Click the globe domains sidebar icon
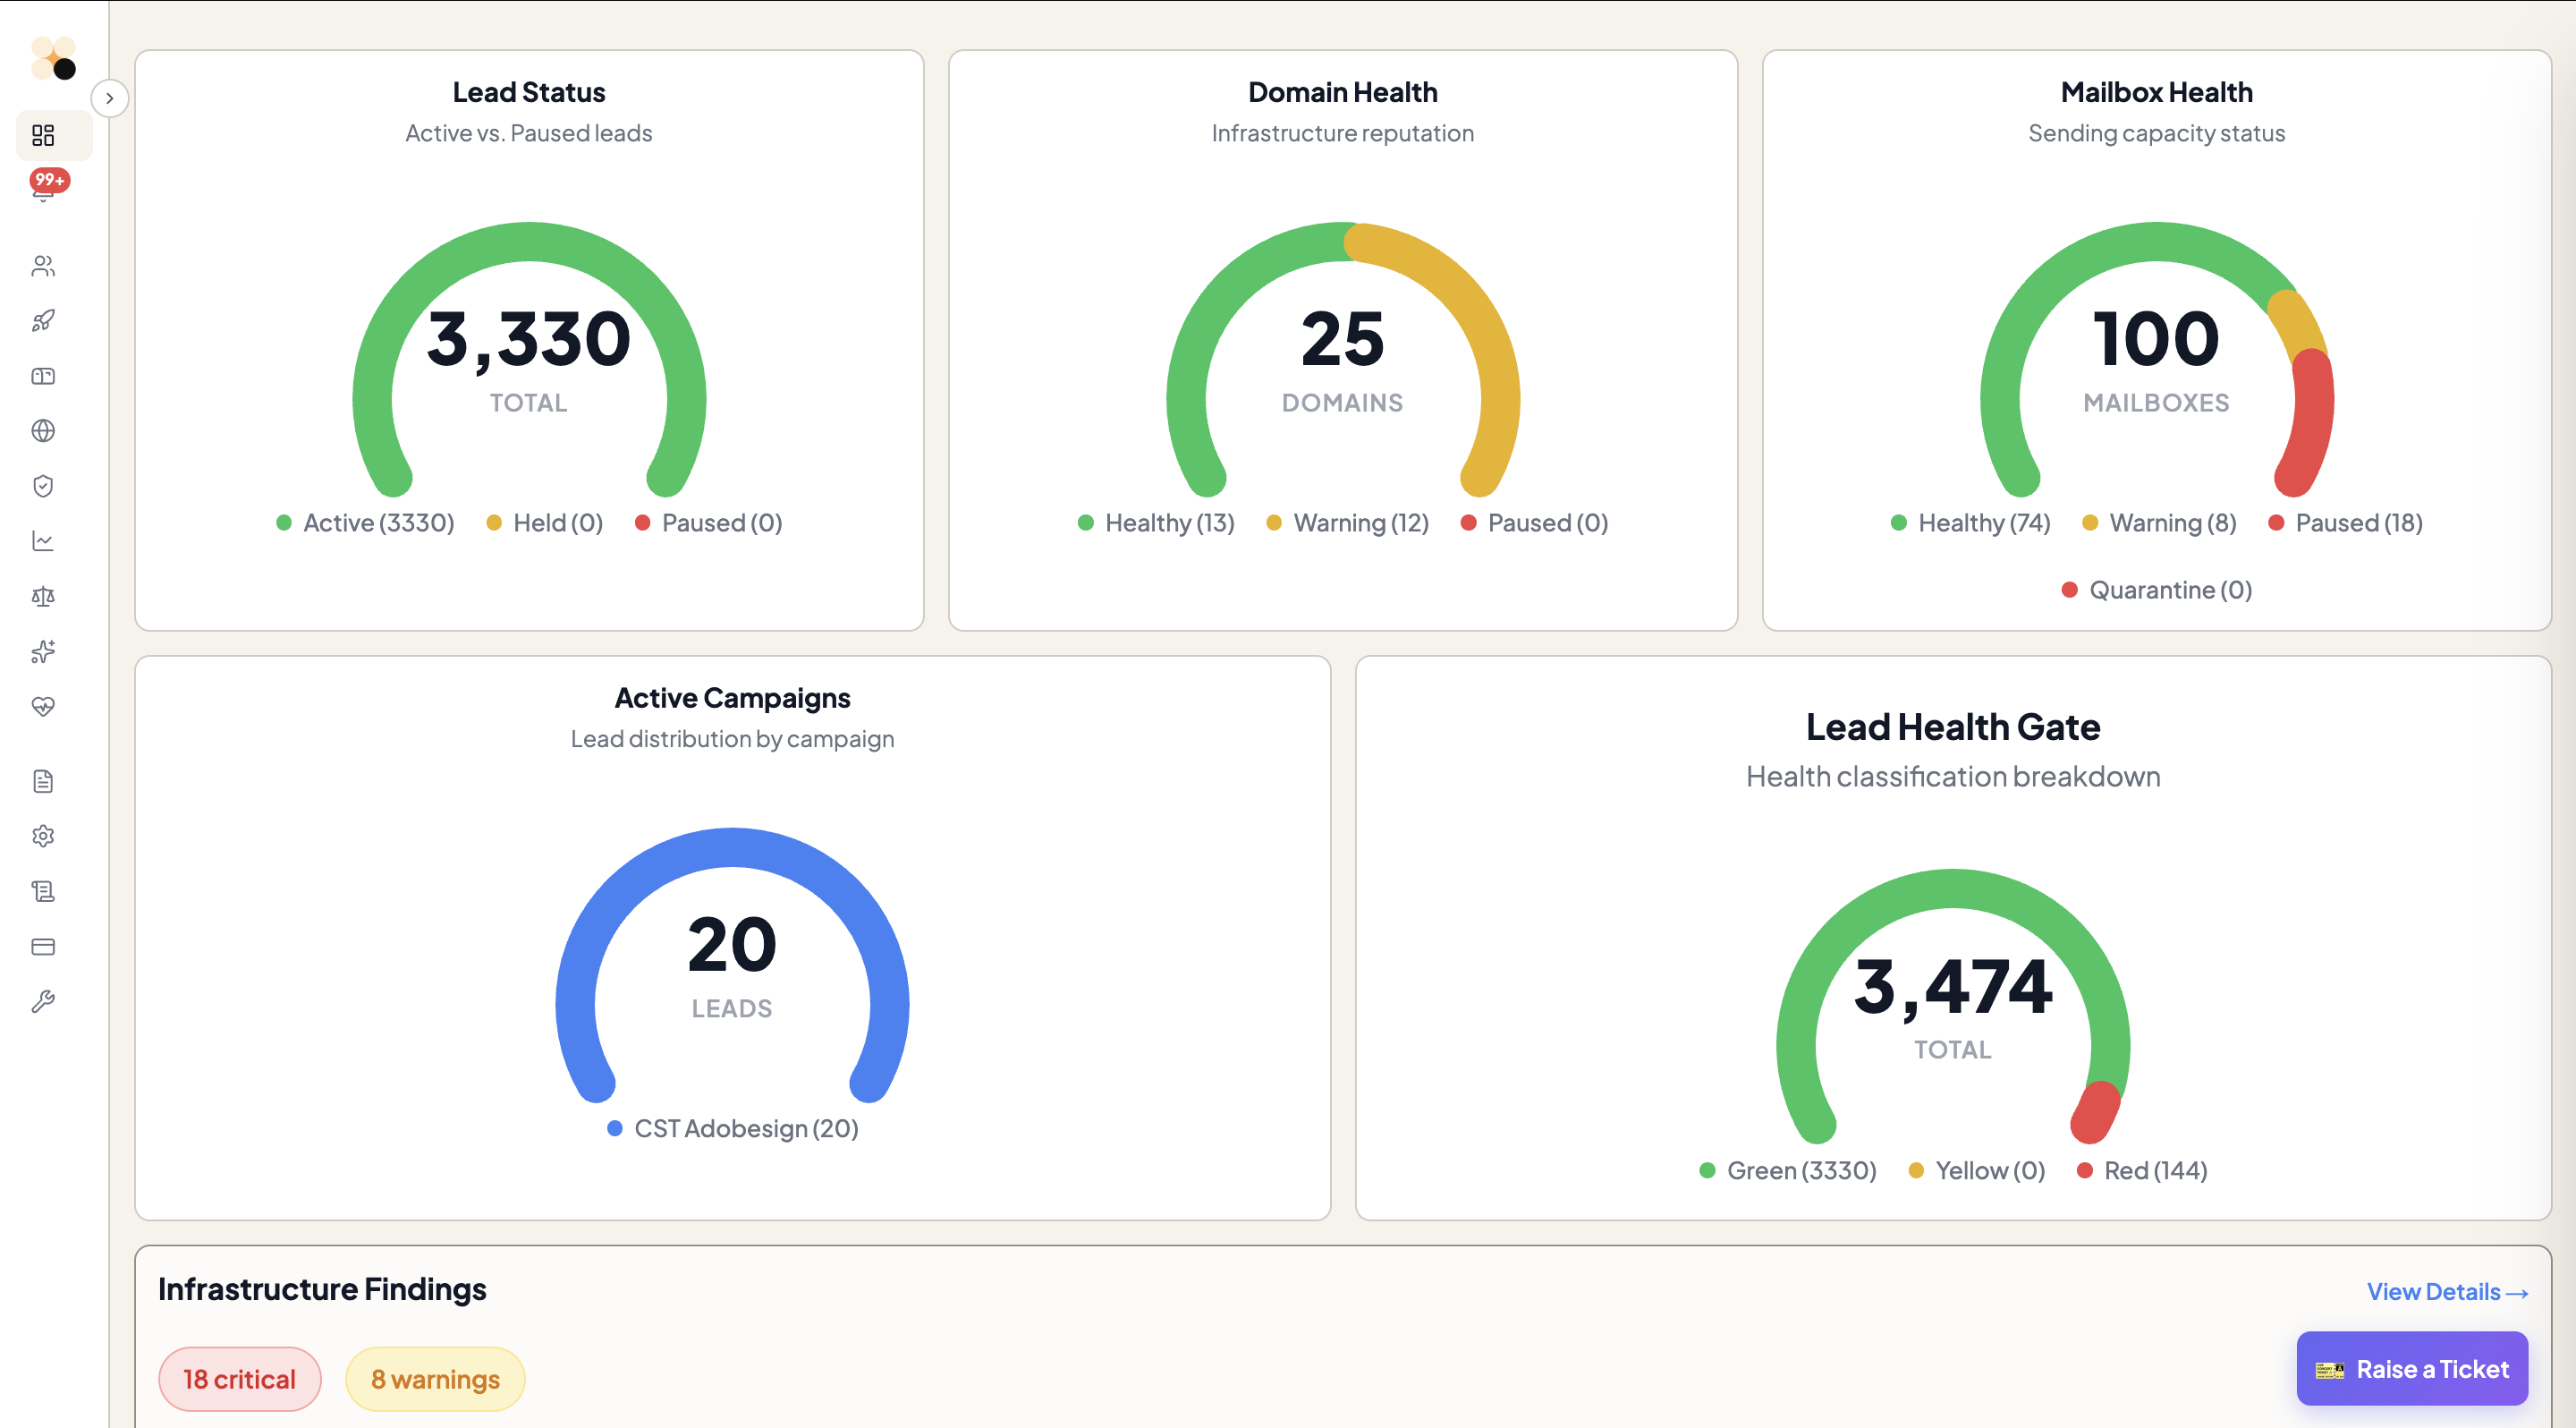2576x1428 pixels. pos(43,431)
